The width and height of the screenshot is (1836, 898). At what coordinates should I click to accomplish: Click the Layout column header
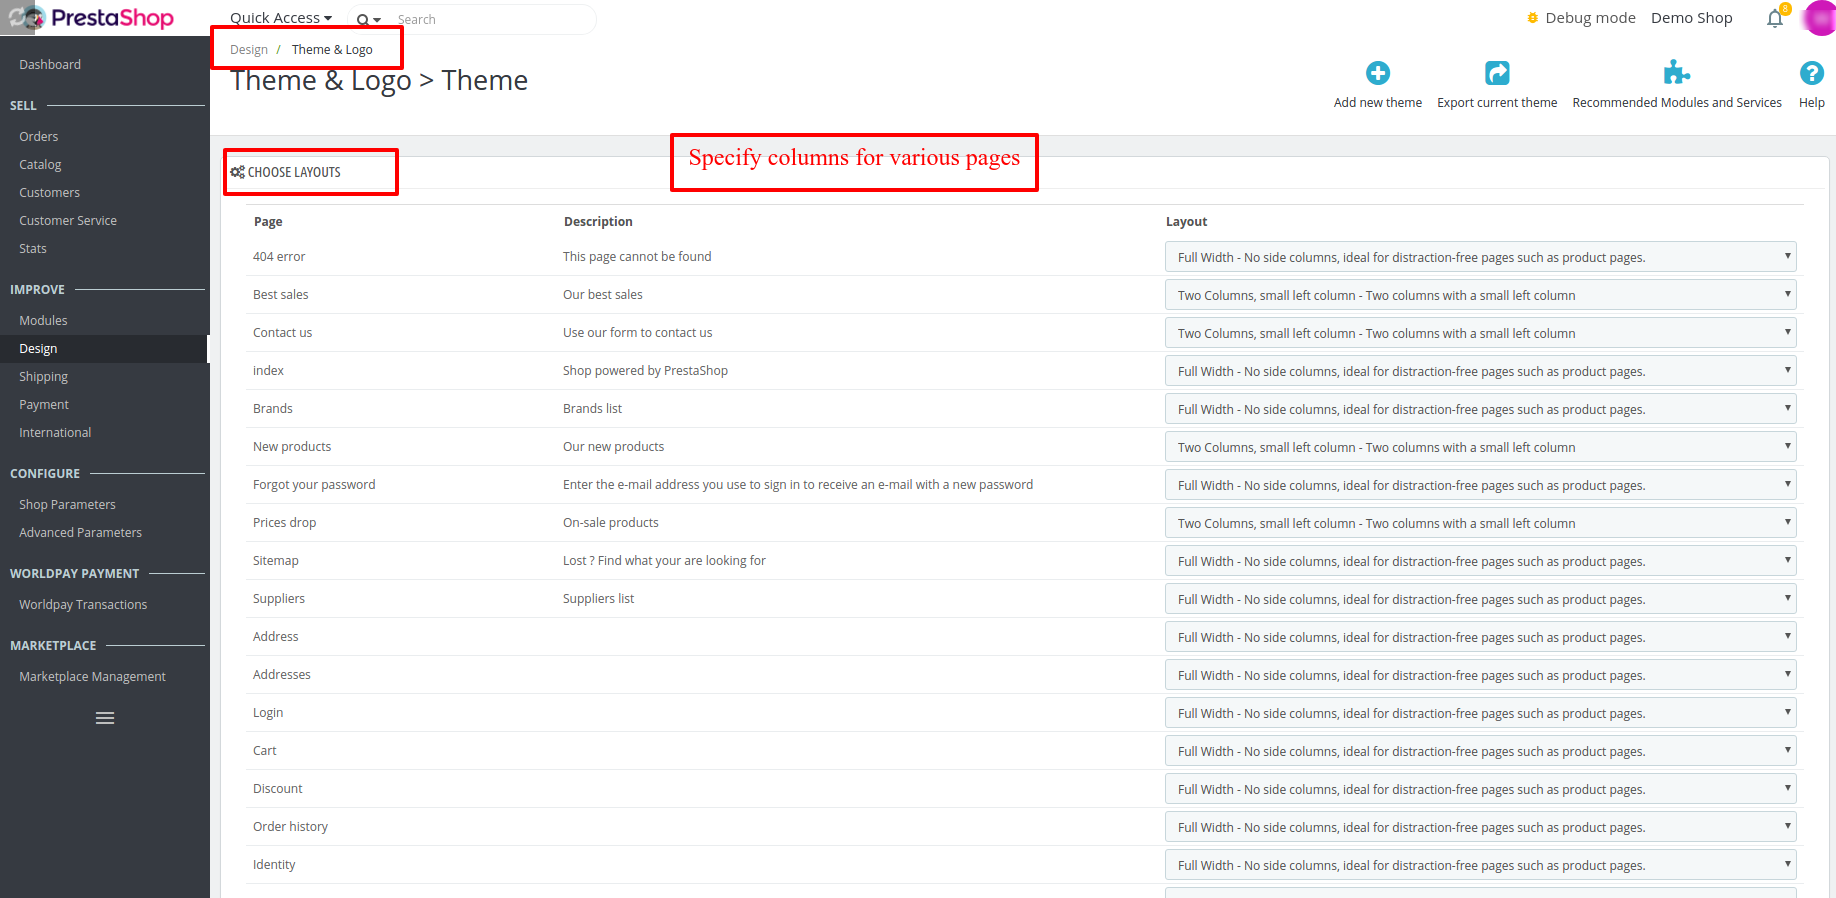coord(1186,221)
